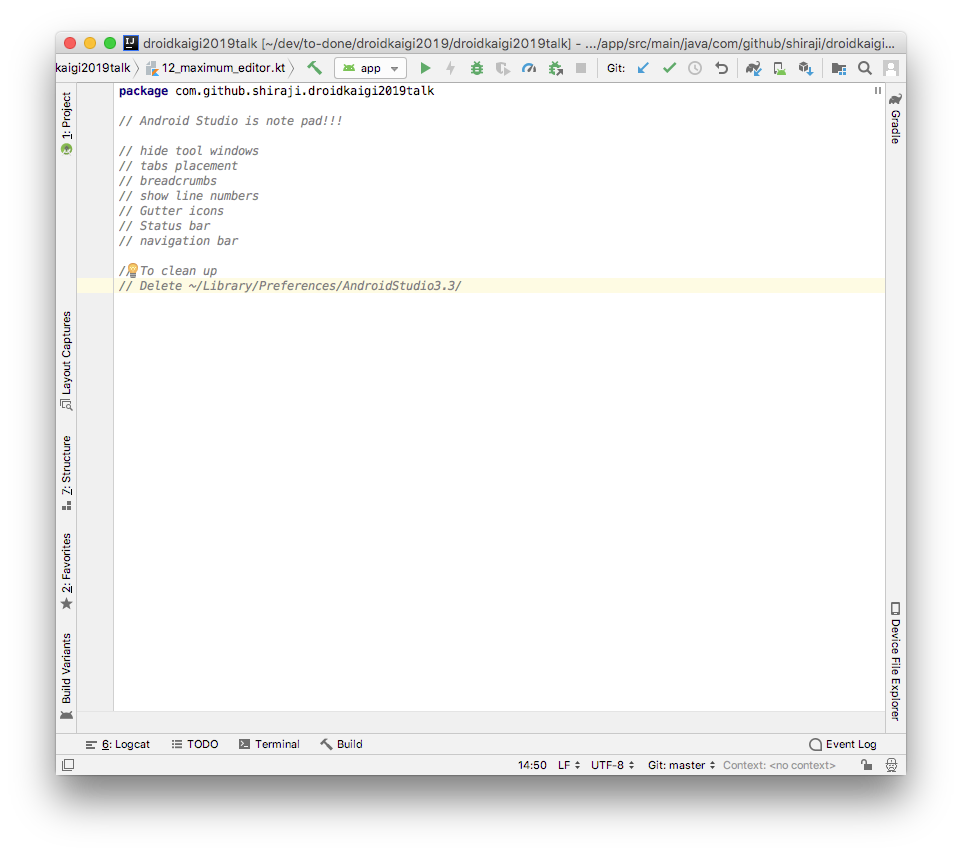Click the 14:50 cursor position indicator

(532, 765)
